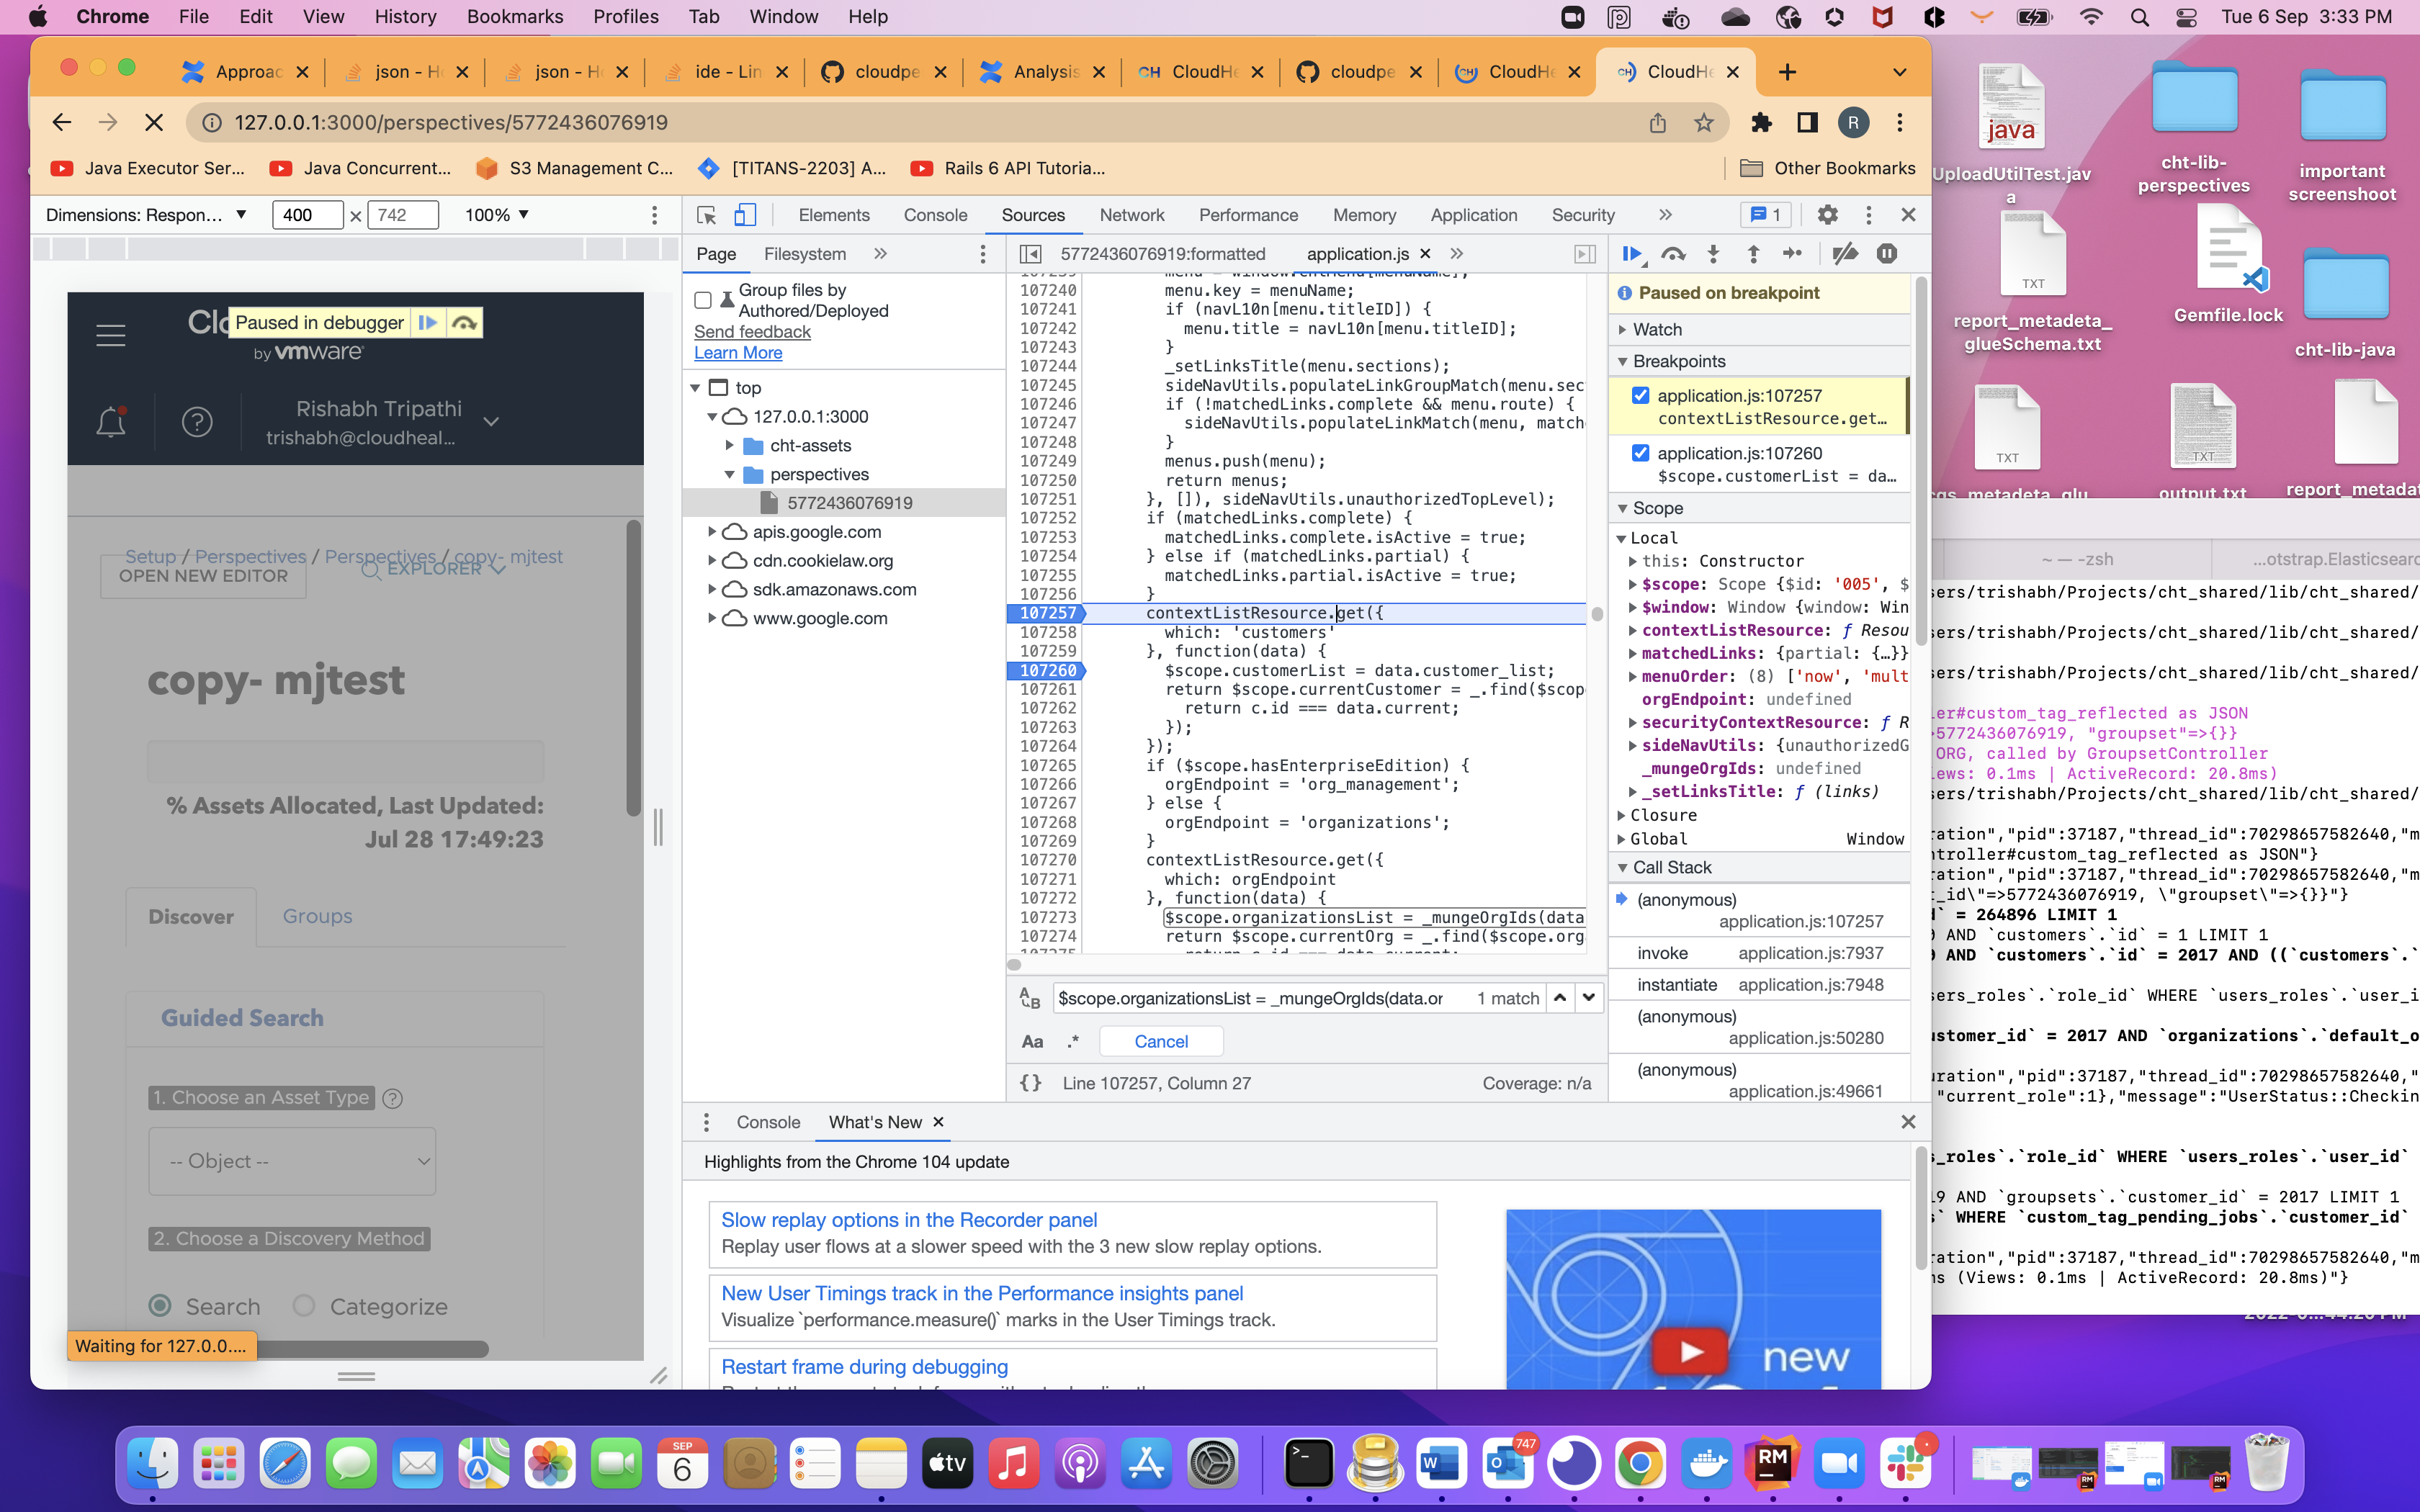Open Chrome extensions puzzle icon
Screen dimensions: 2420x1512
[x=1761, y=122]
